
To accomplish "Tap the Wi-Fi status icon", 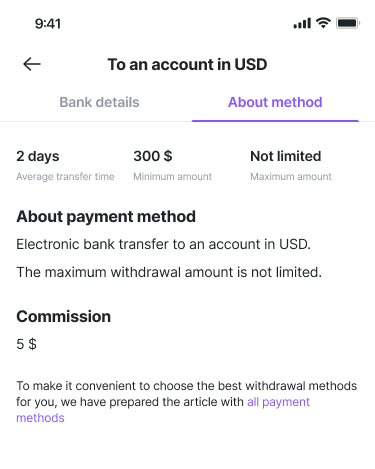I will point(323,23).
